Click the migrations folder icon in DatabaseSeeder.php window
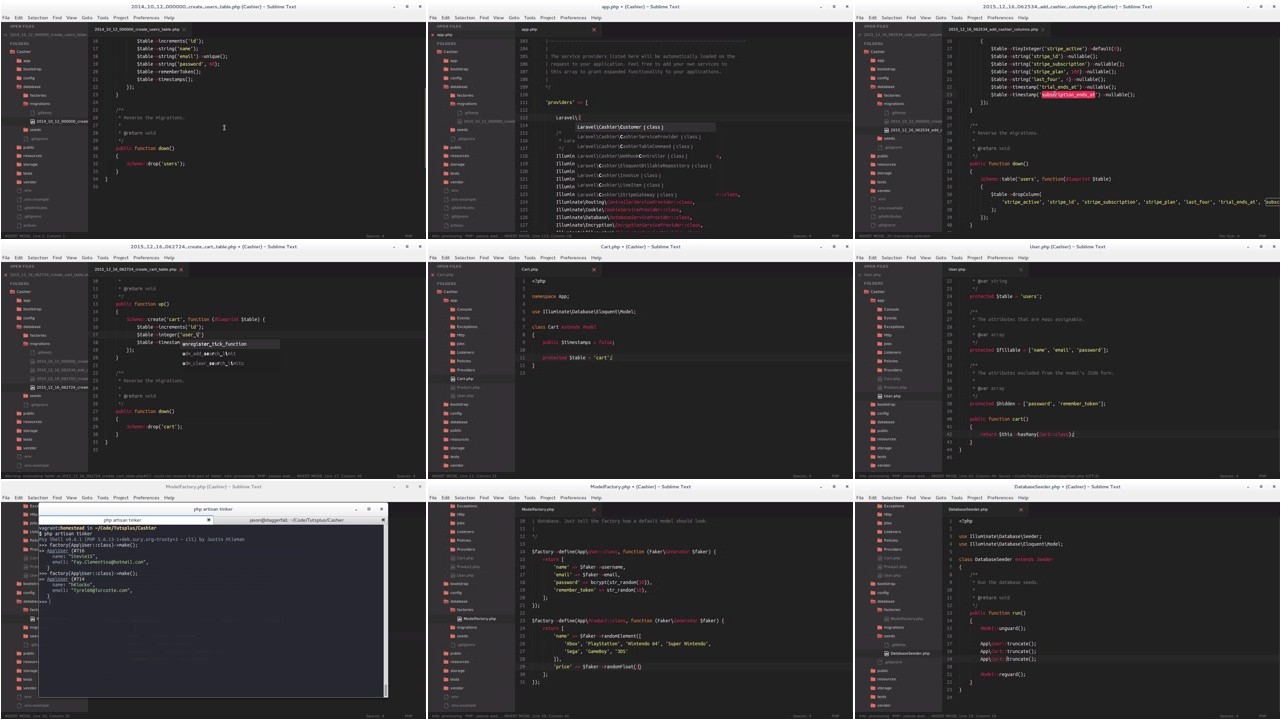Screen dimensions: 1281x720 (880, 627)
